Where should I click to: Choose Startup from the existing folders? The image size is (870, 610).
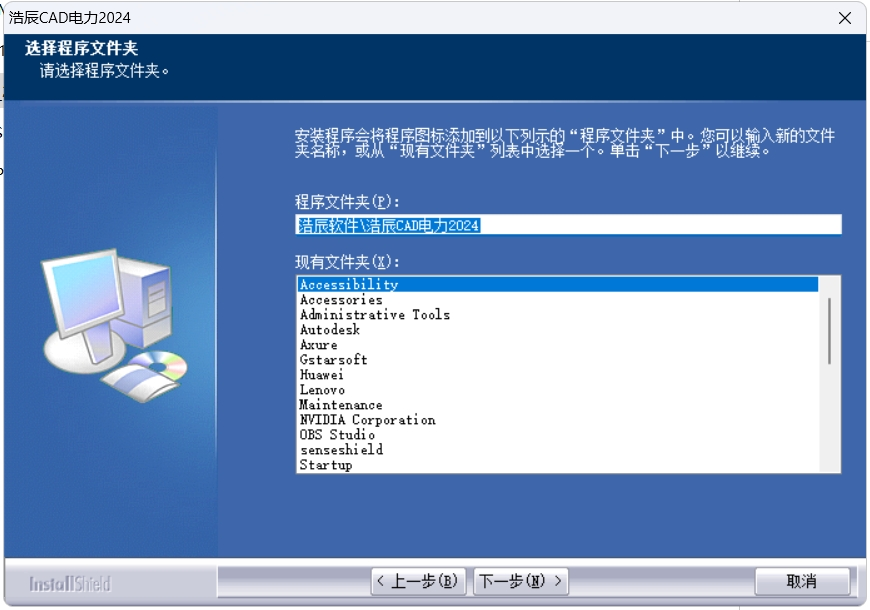pos(400,464)
